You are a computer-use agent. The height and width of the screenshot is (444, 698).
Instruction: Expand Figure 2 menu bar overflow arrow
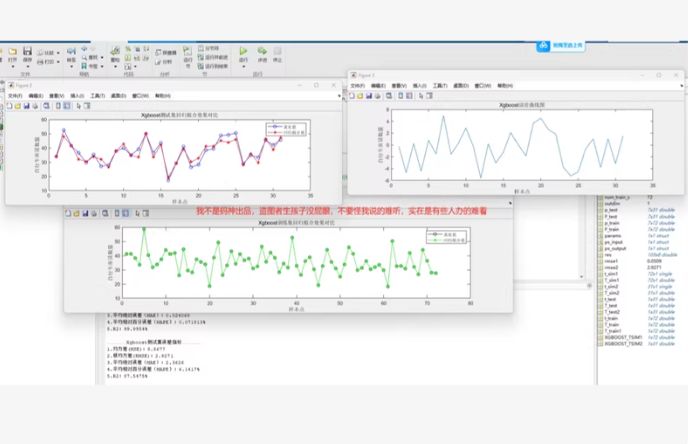click(339, 96)
